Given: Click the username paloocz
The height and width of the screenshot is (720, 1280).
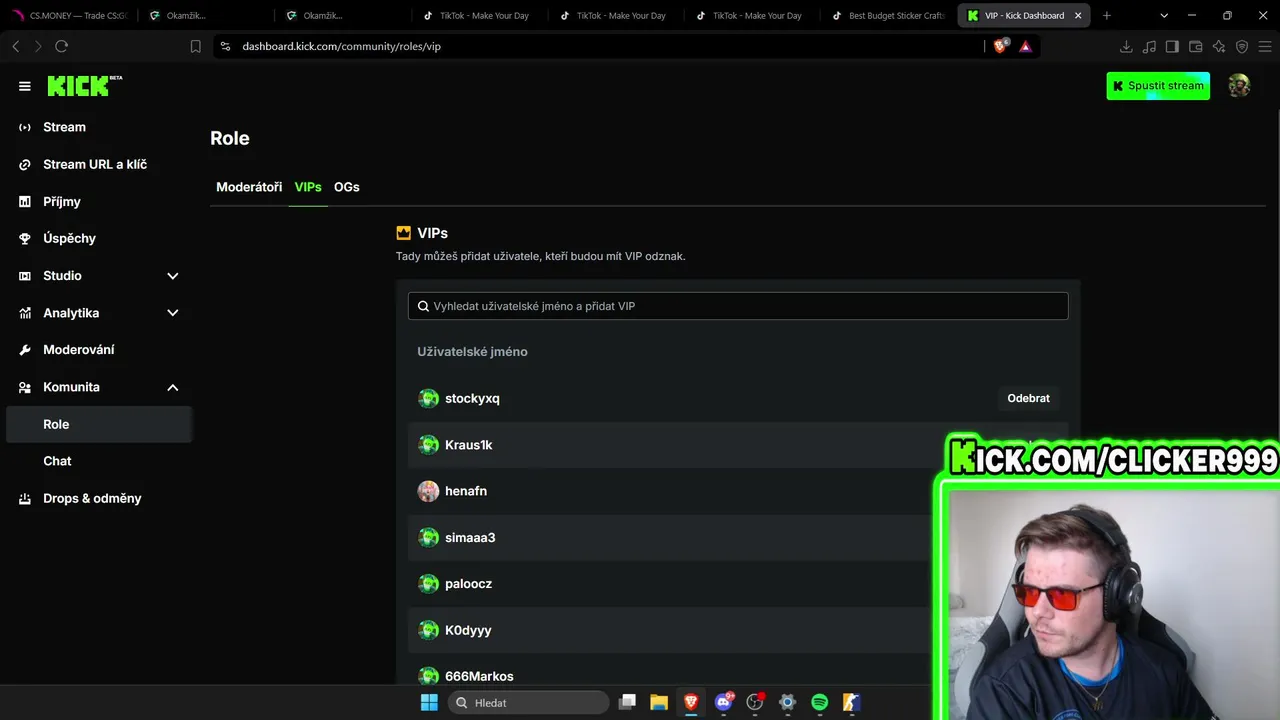Looking at the screenshot, I should pos(468,584).
